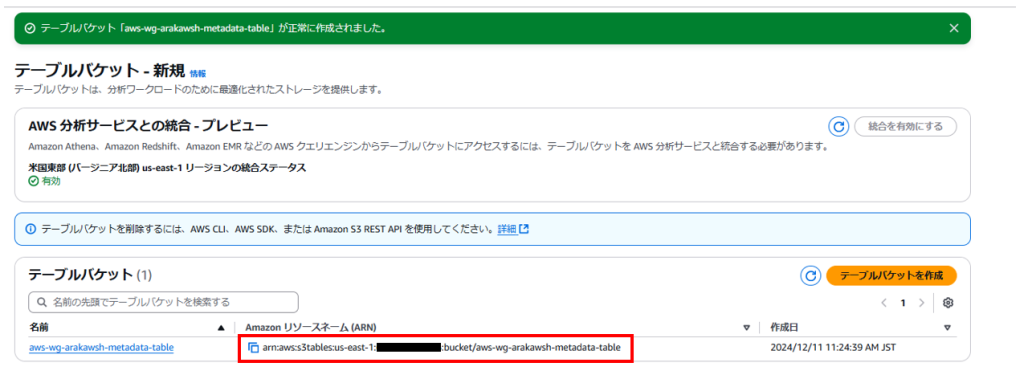Select page 1 in pagination
This screenshot has width=1024, height=379.
point(903,303)
